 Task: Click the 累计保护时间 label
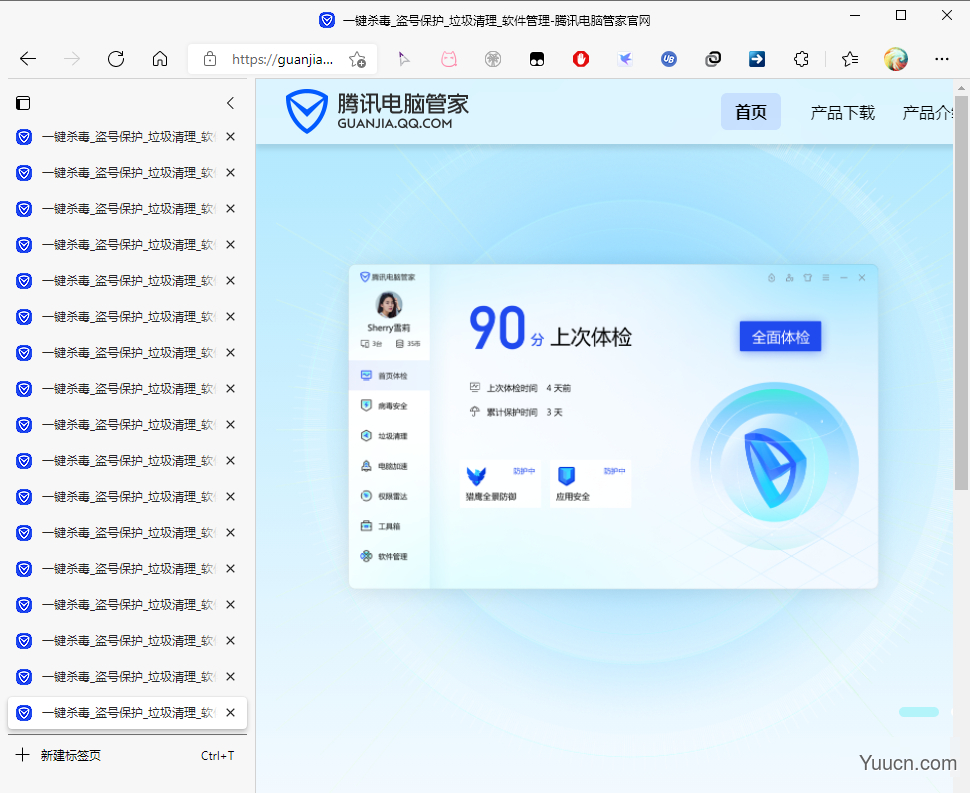(512, 412)
